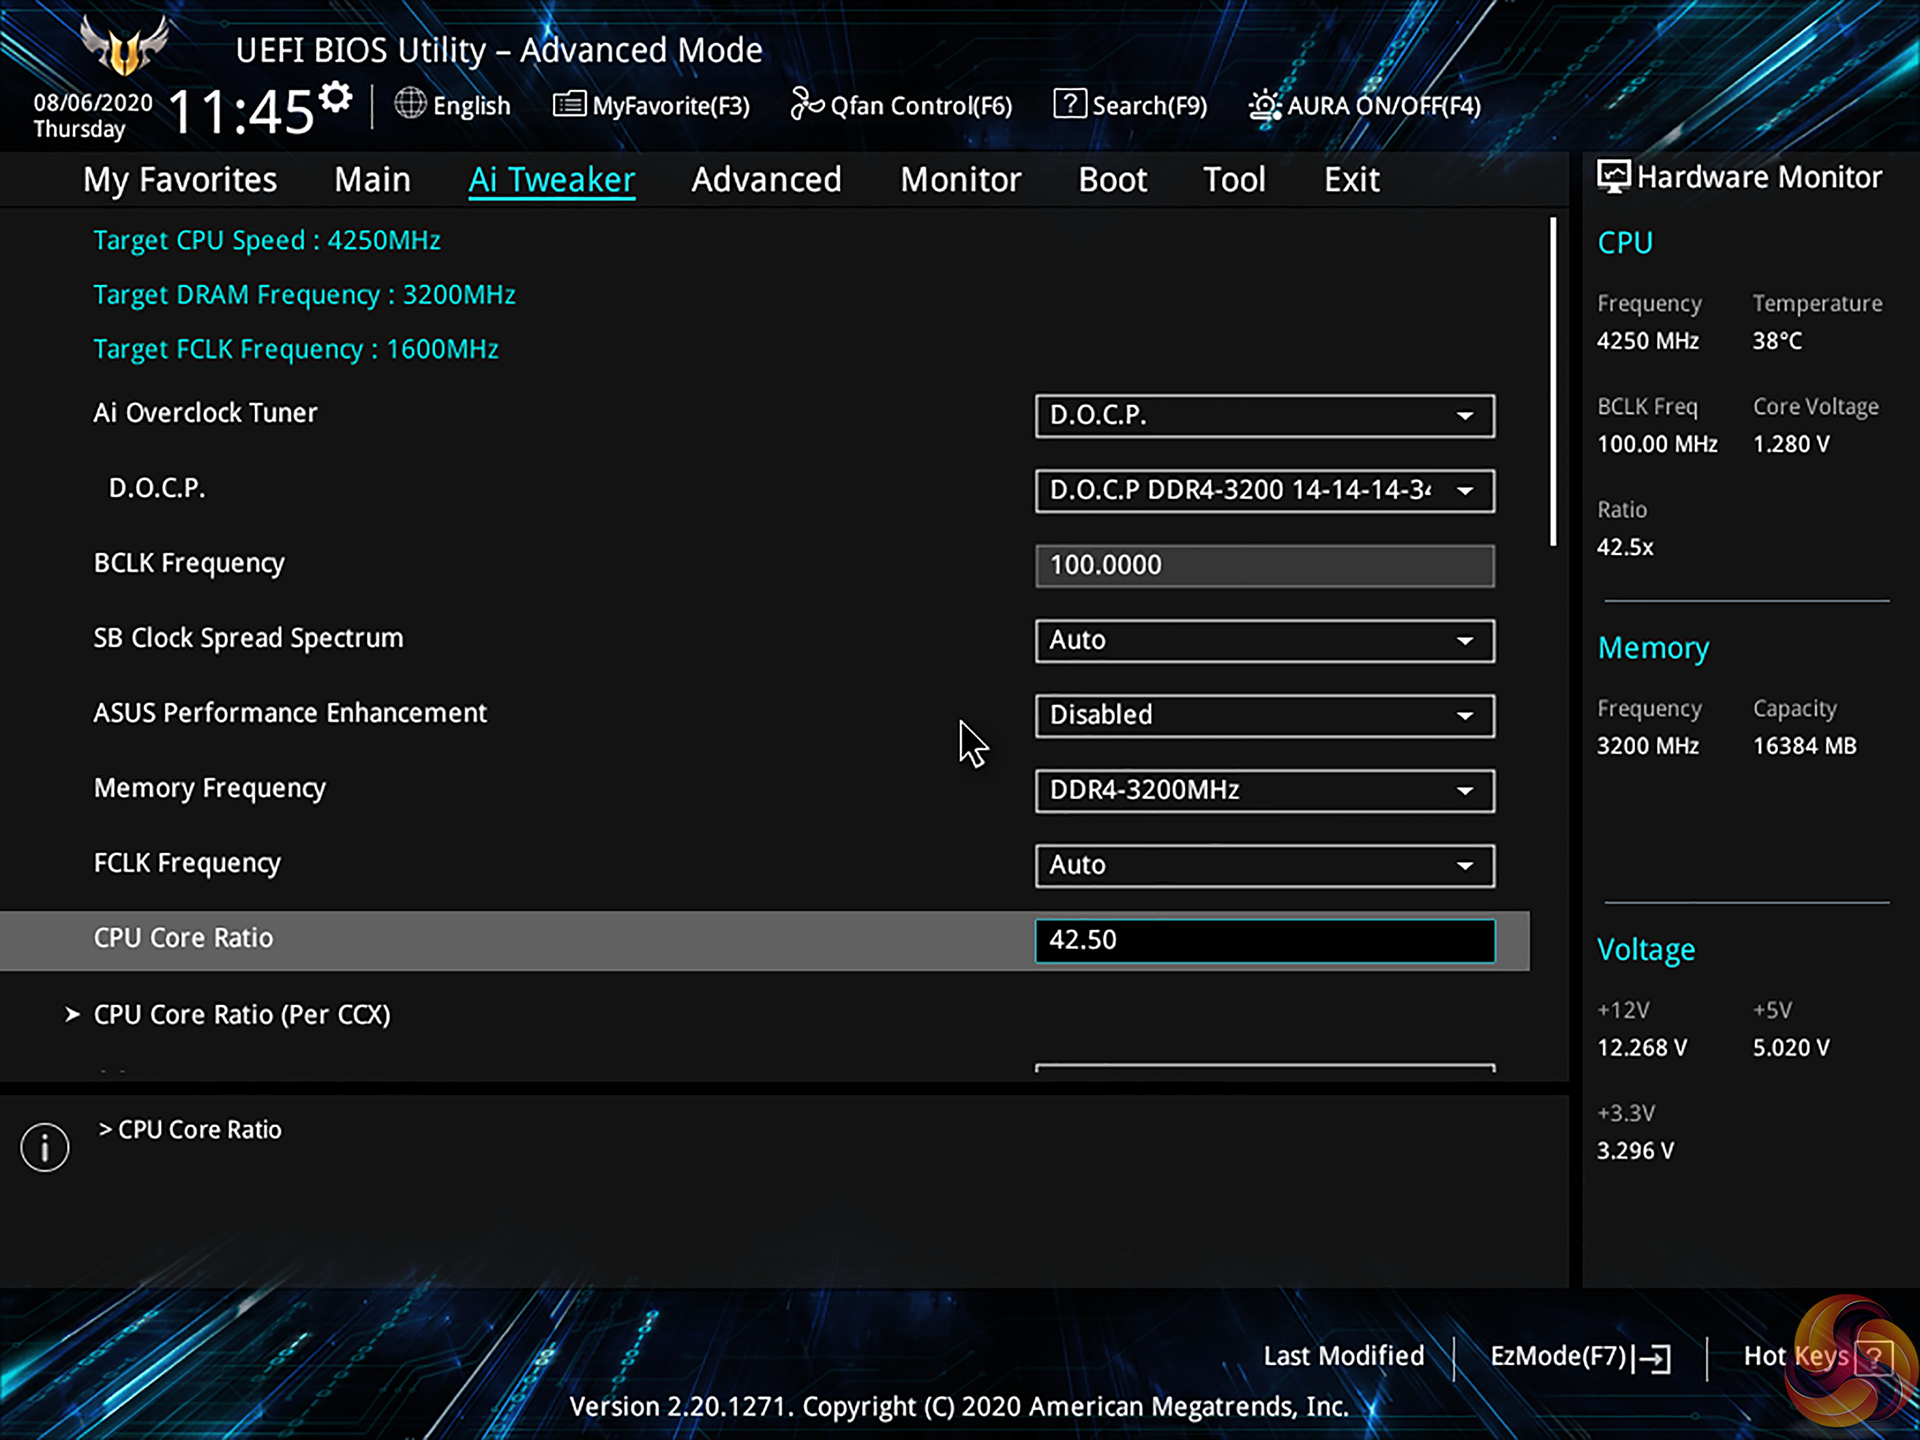Click the settings gear next to clock
This screenshot has width=1920, height=1440.
tap(336, 97)
